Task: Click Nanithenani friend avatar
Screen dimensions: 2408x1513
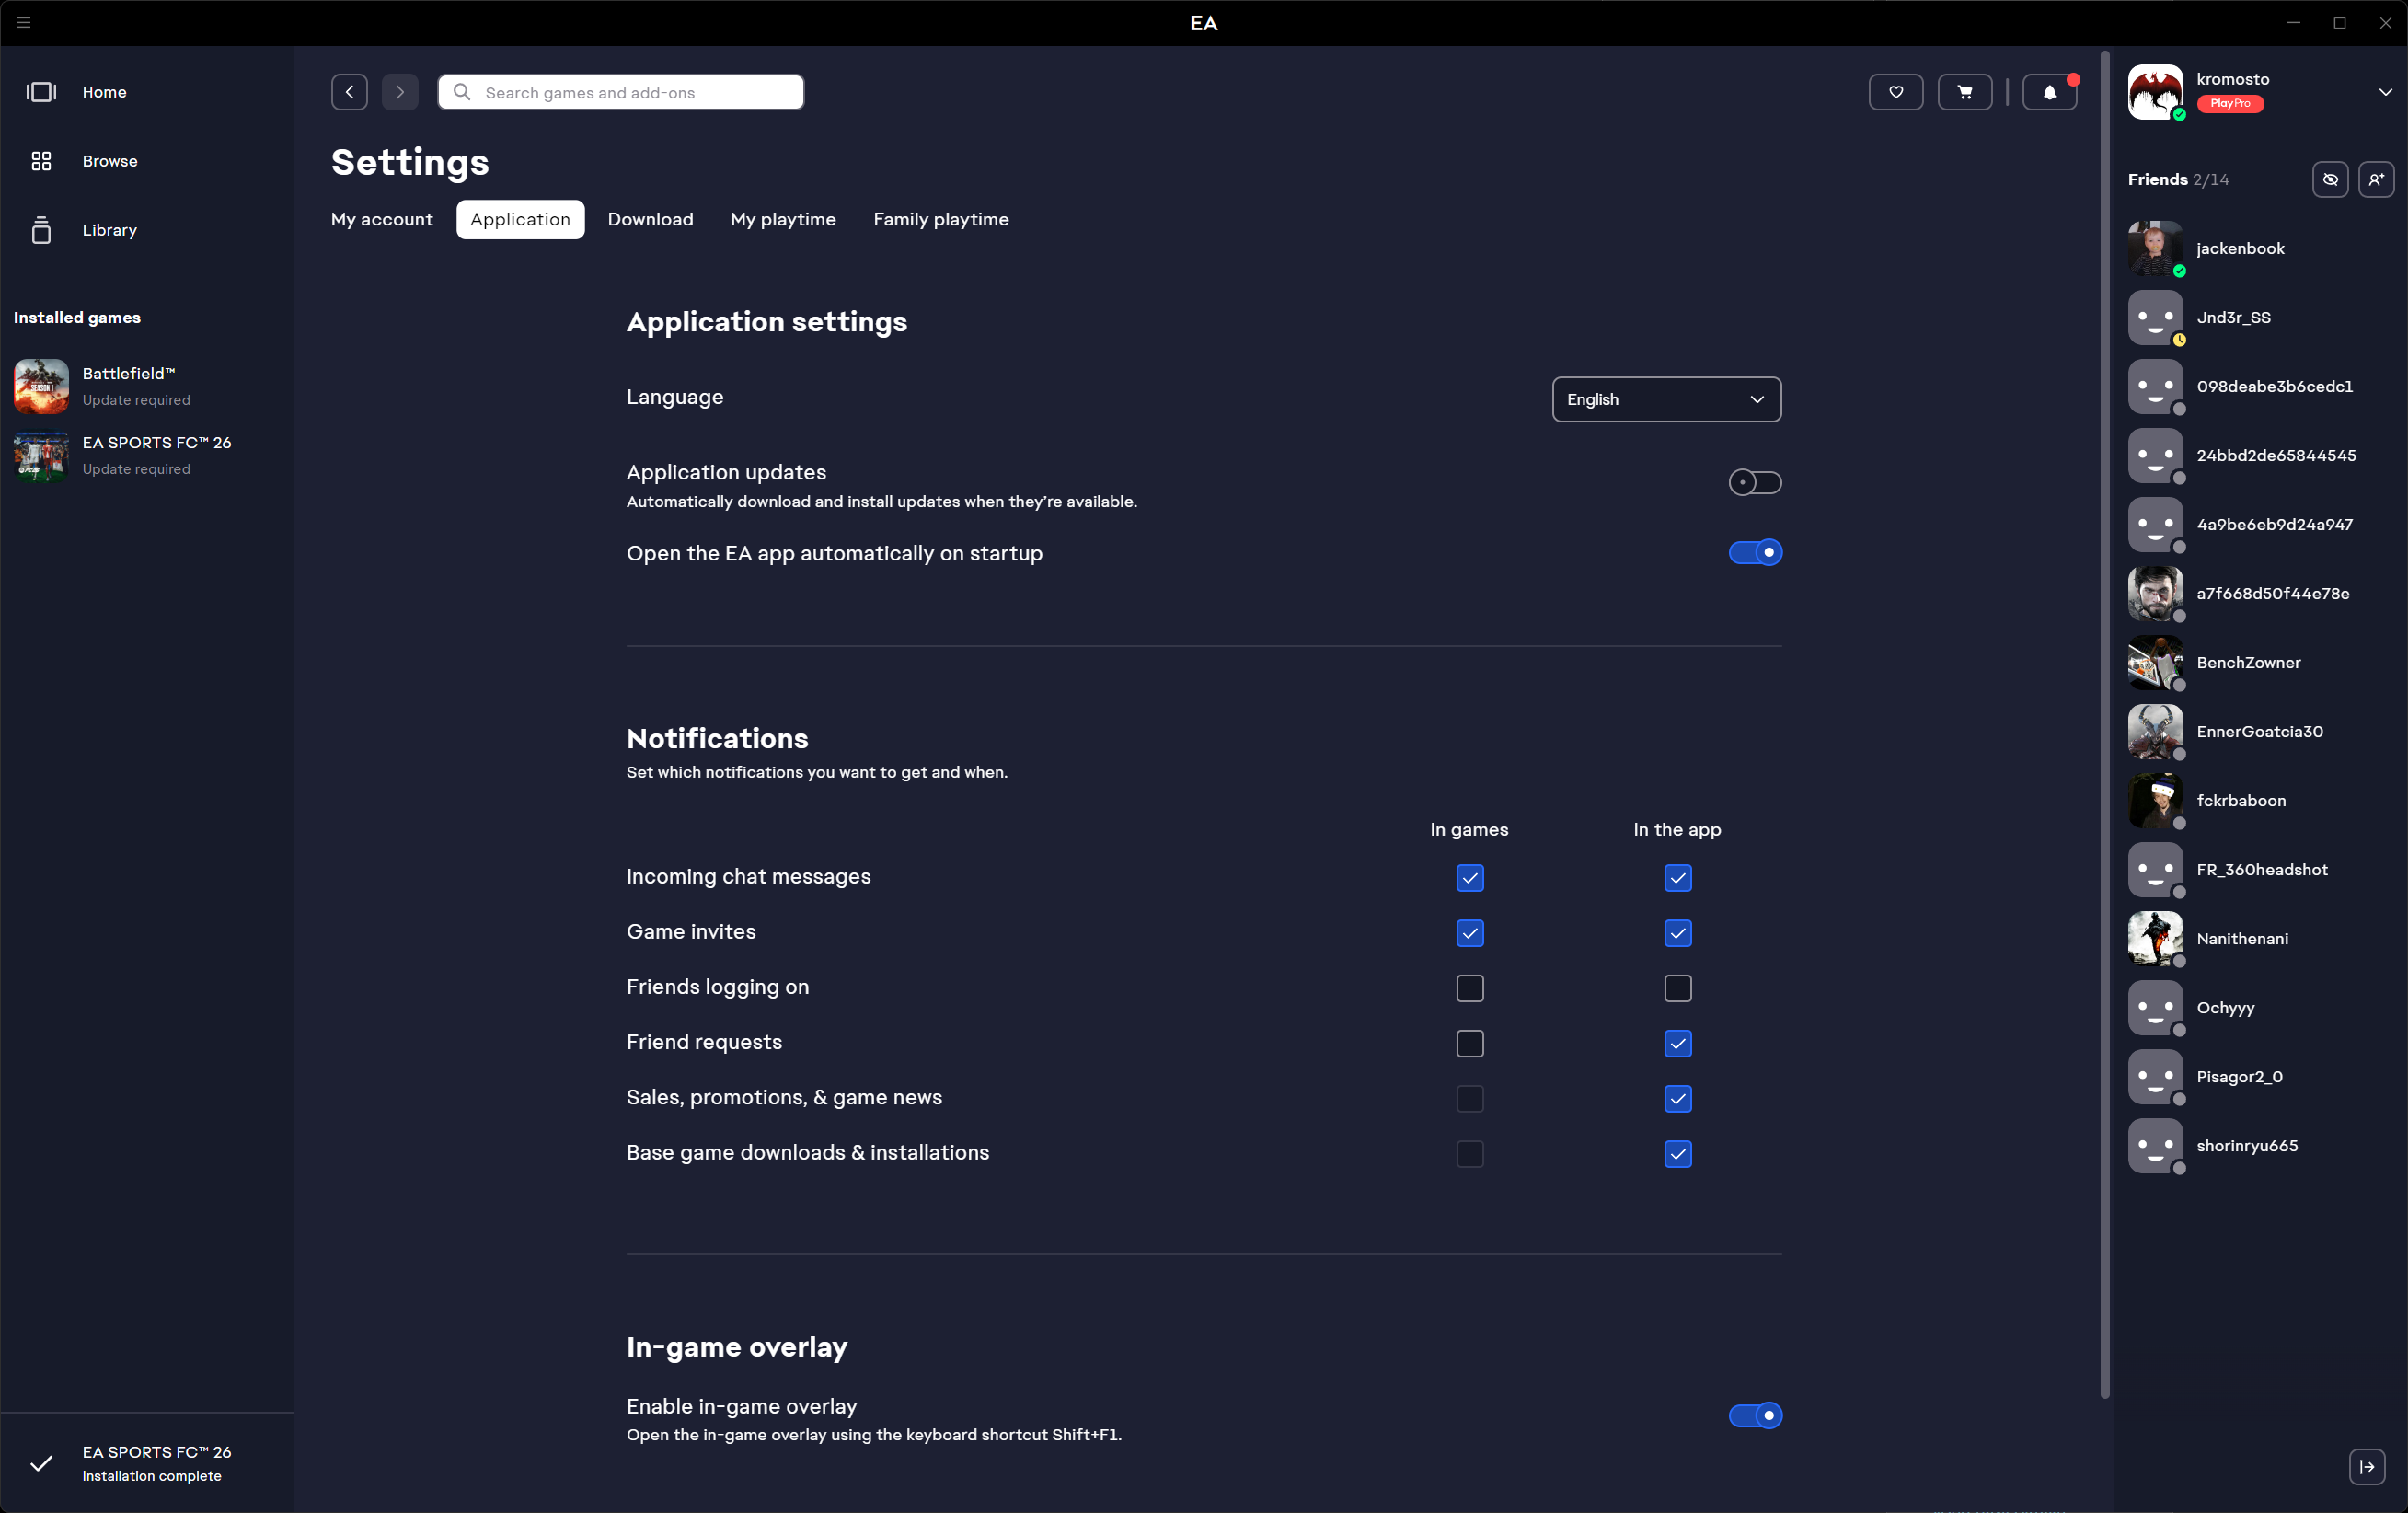Action: [2155, 938]
